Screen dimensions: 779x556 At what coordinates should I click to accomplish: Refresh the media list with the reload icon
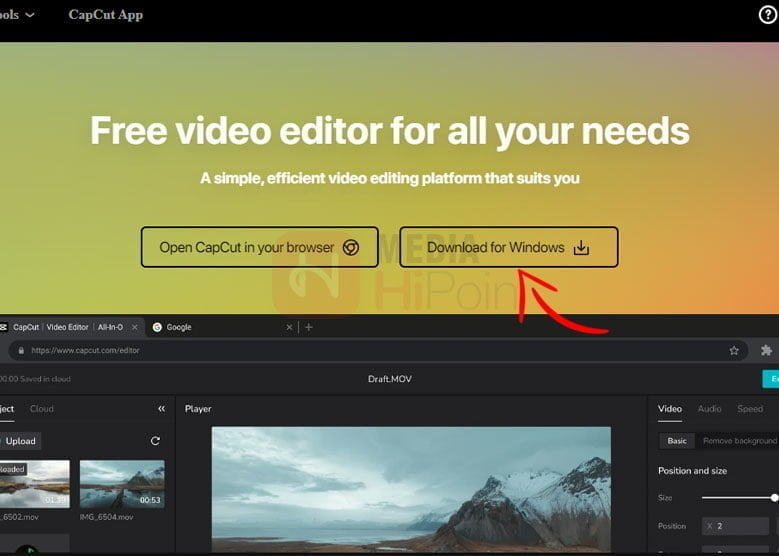pyautogui.click(x=155, y=441)
